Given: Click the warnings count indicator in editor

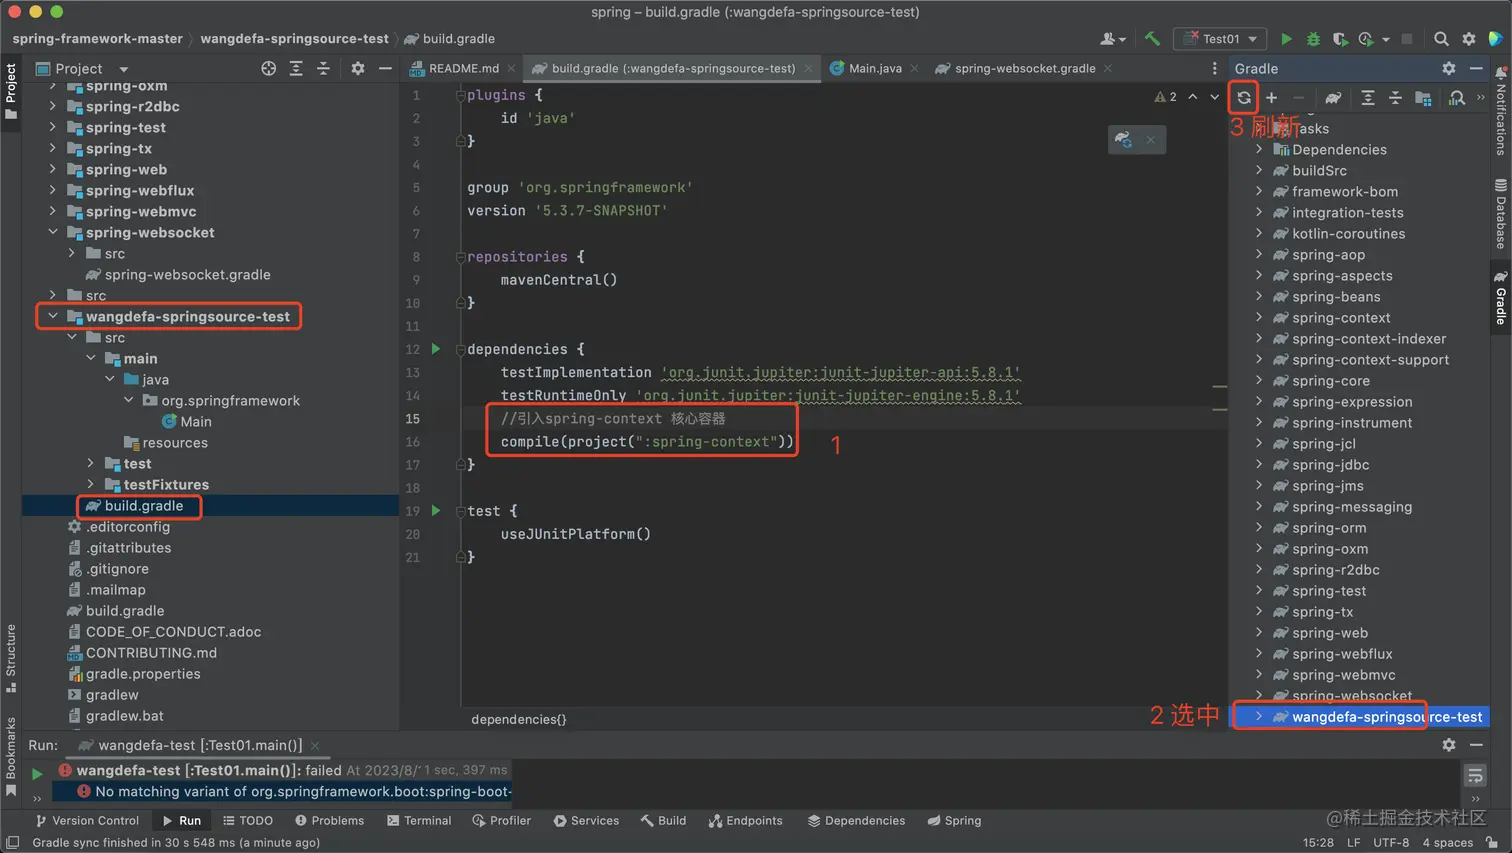Looking at the screenshot, I should [x=1166, y=97].
